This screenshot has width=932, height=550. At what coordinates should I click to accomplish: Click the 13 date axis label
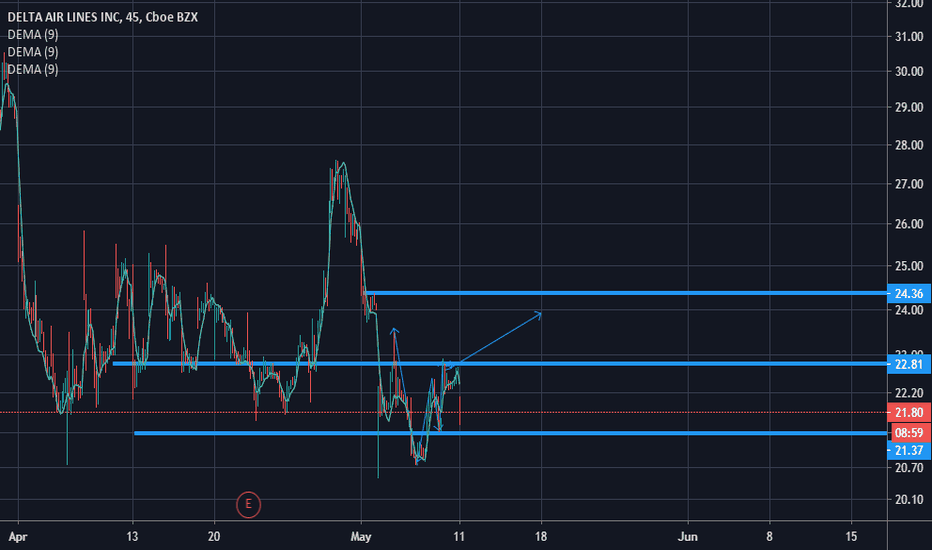(132, 537)
